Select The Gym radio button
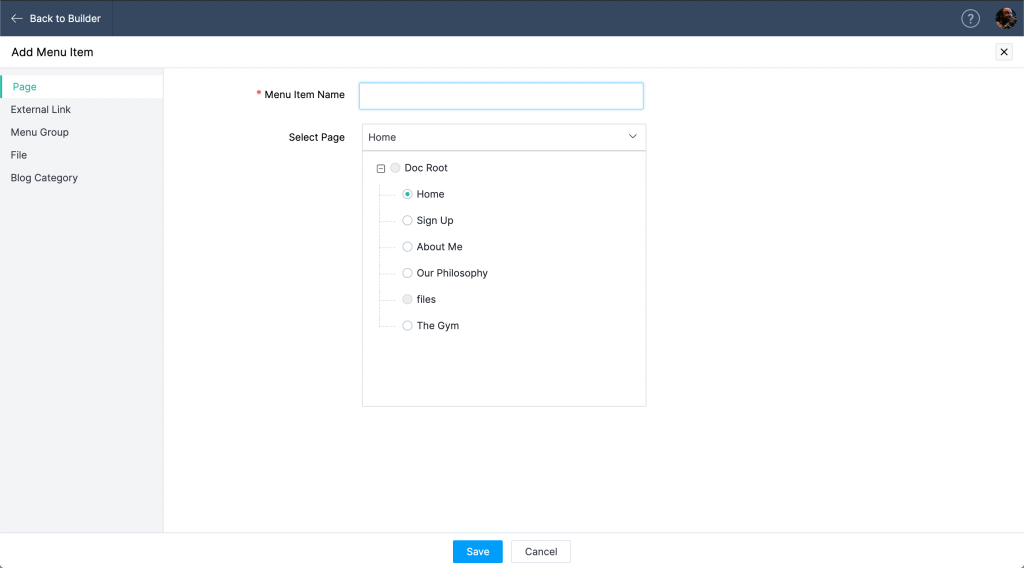This screenshot has height=568, width=1024. [407, 325]
